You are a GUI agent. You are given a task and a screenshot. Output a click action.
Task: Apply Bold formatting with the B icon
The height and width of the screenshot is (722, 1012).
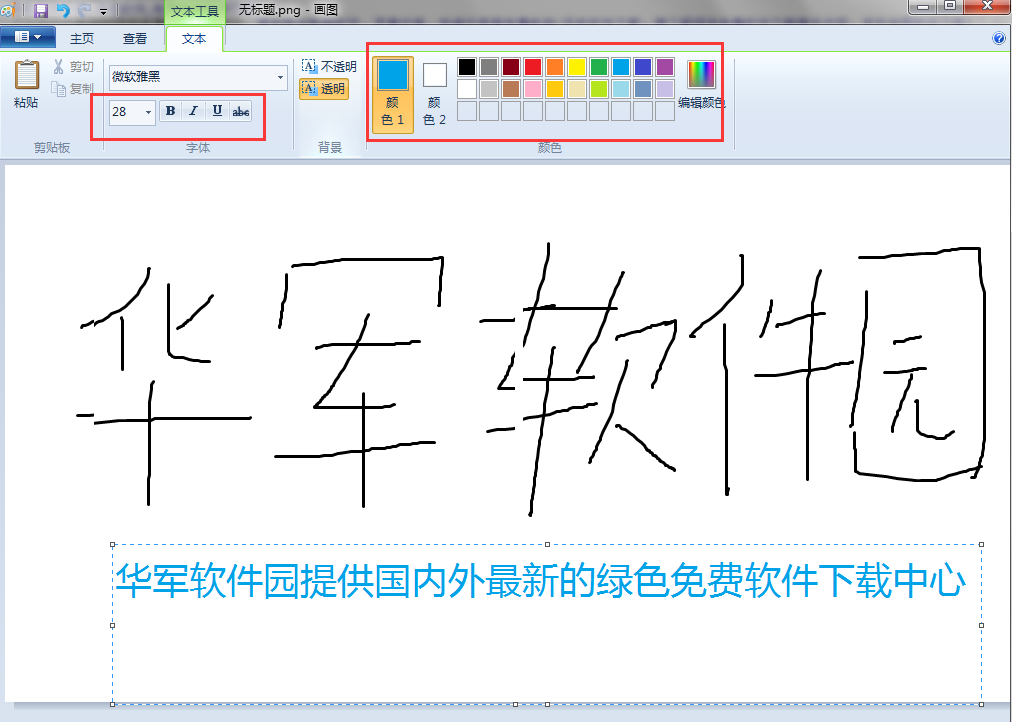(170, 111)
